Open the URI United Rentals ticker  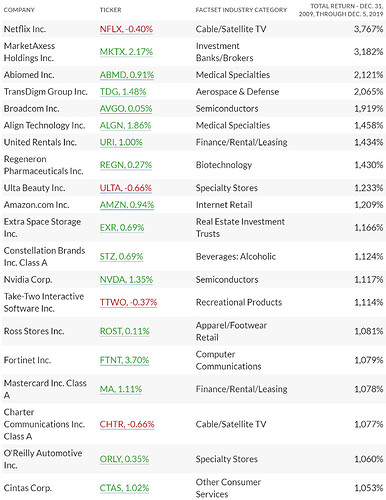pyautogui.click(x=121, y=142)
